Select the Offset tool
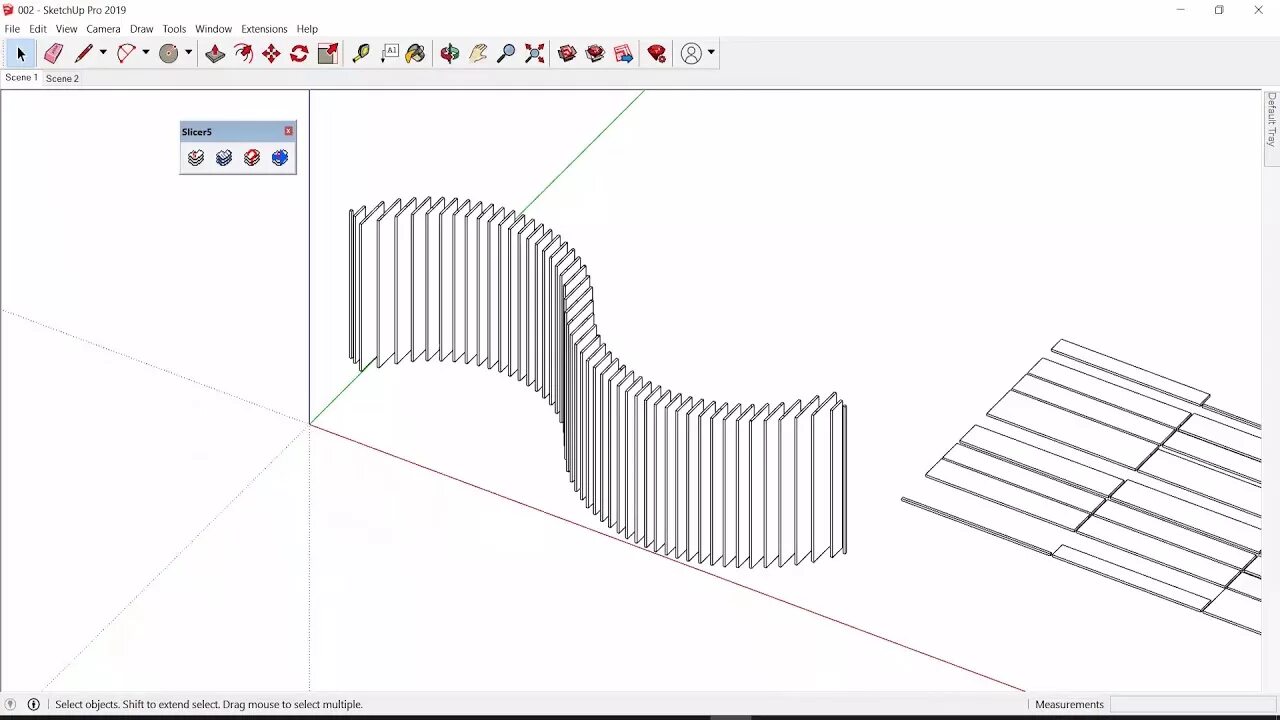This screenshot has height=720, width=1280. point(243,54)
